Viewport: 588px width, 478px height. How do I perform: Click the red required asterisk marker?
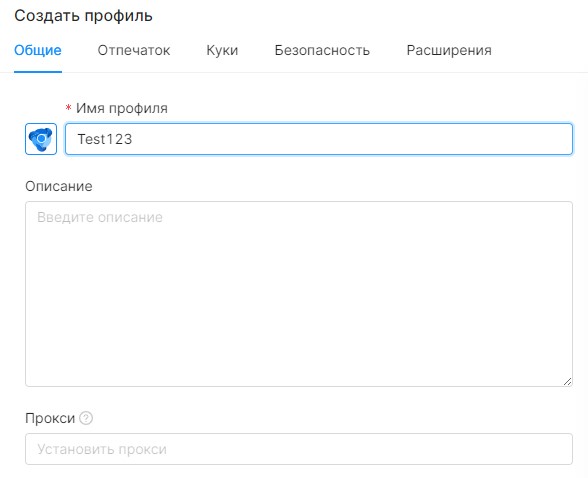click(x=68, y=108)
